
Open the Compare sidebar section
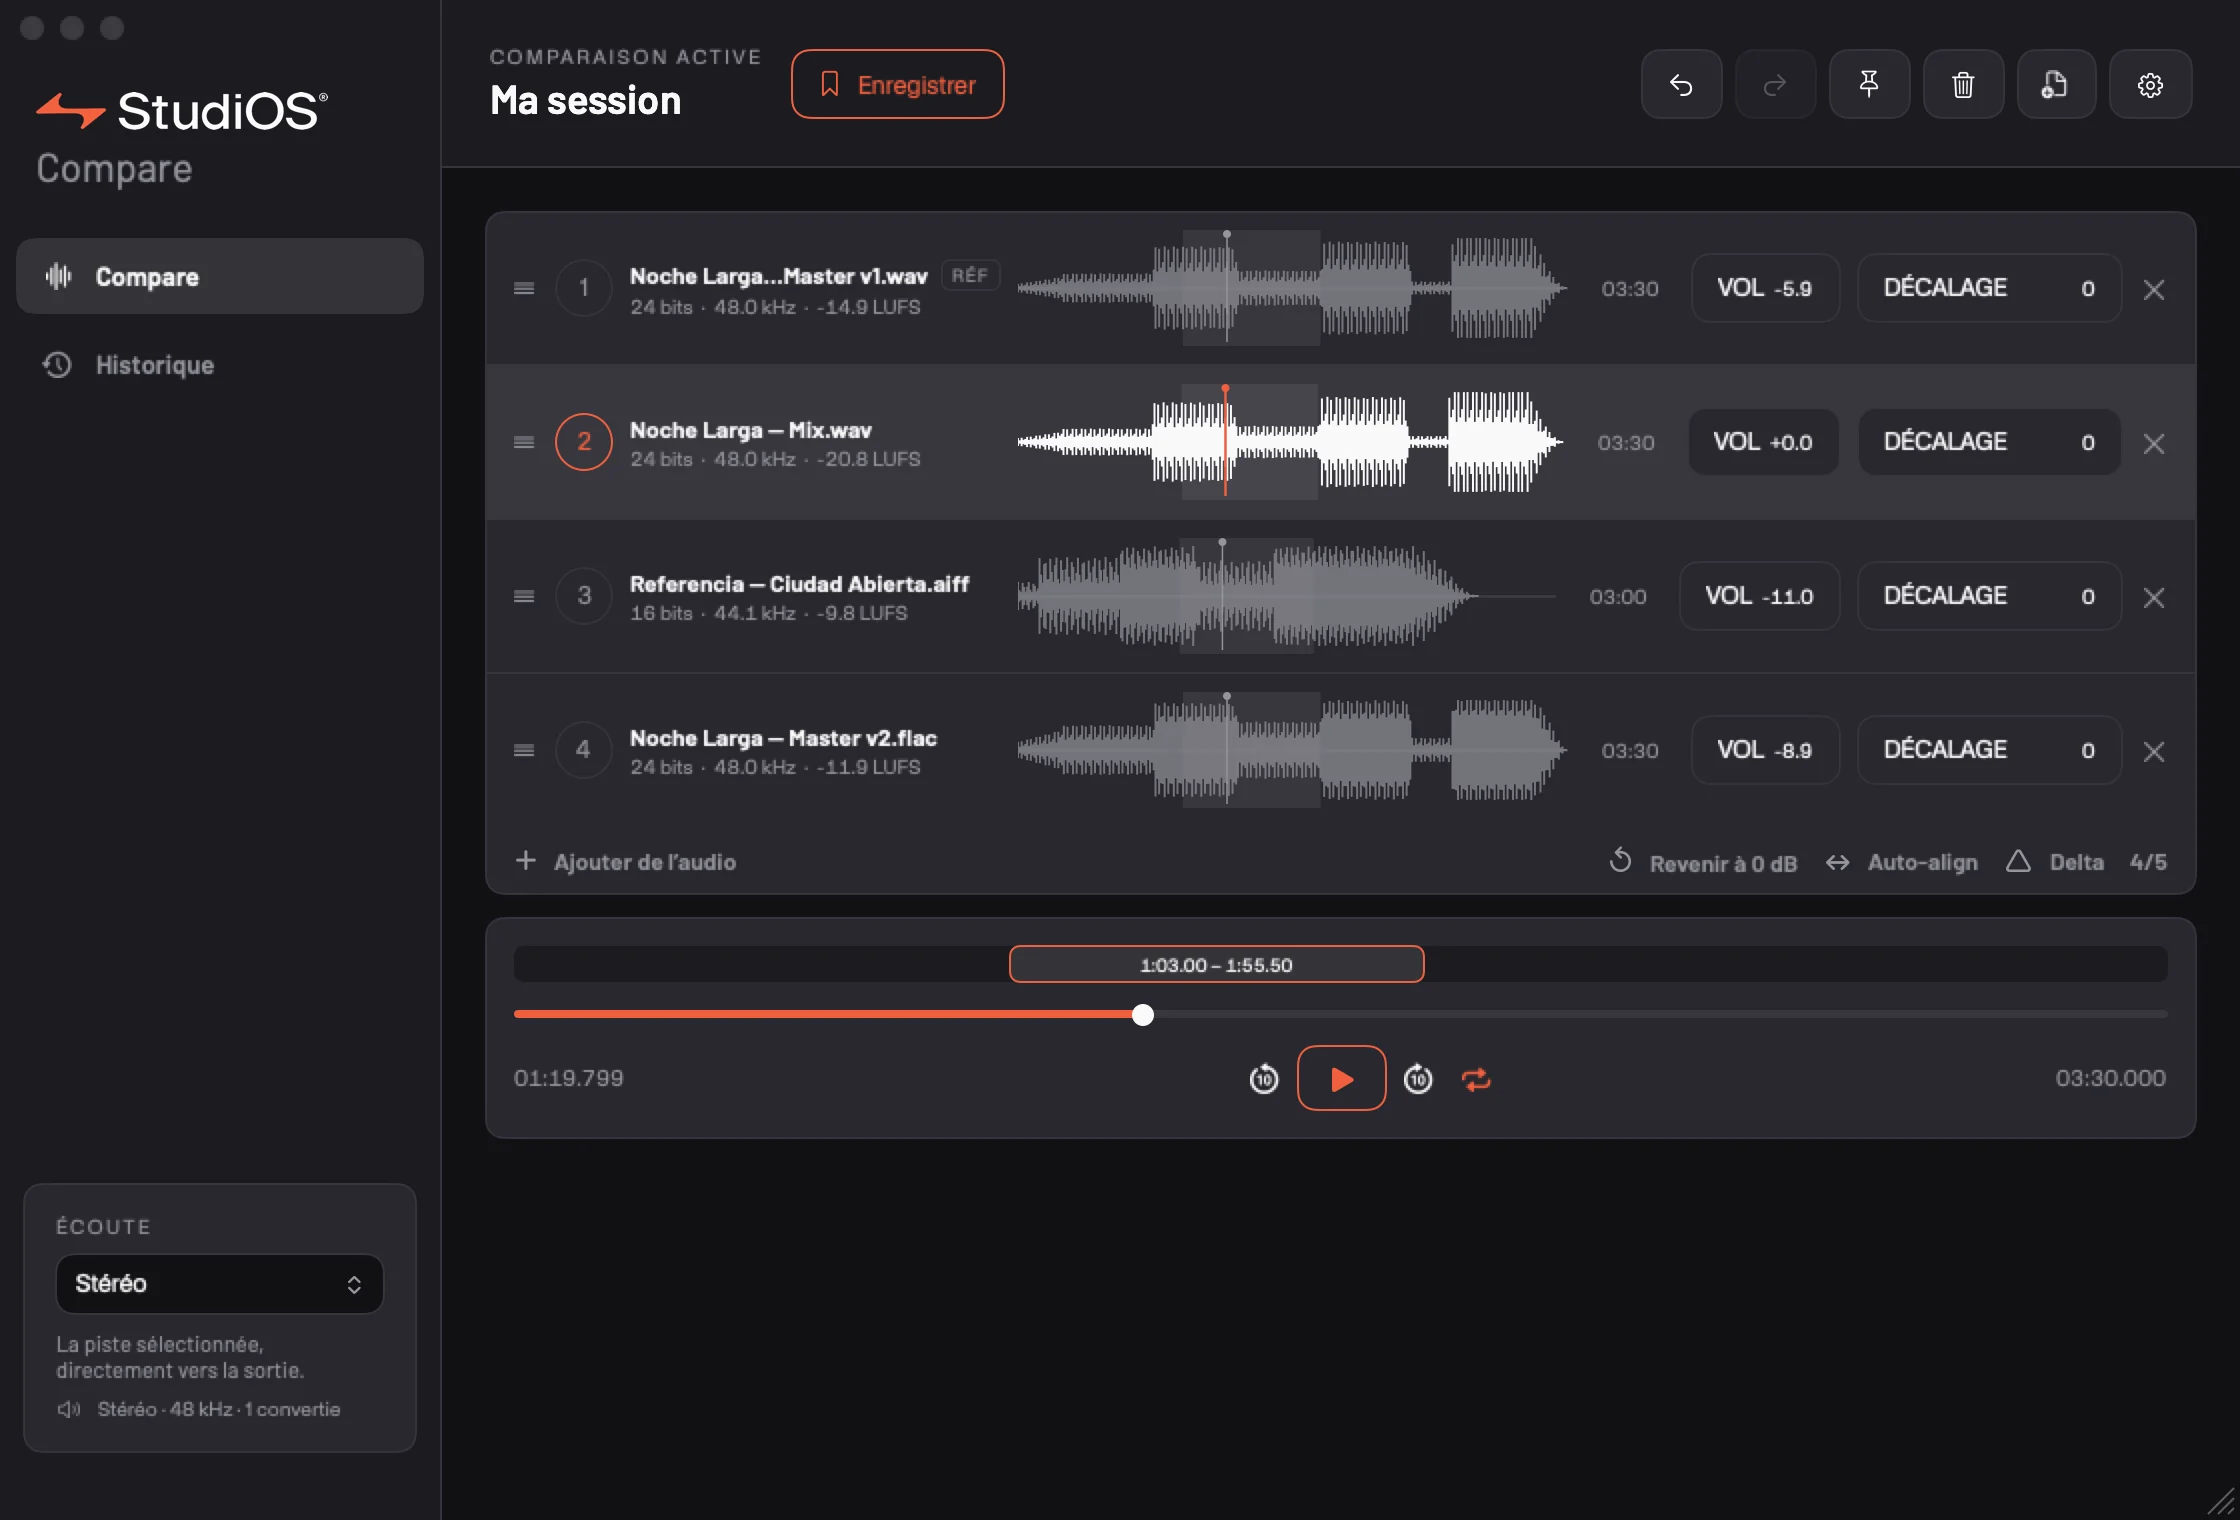coord(220,276)
